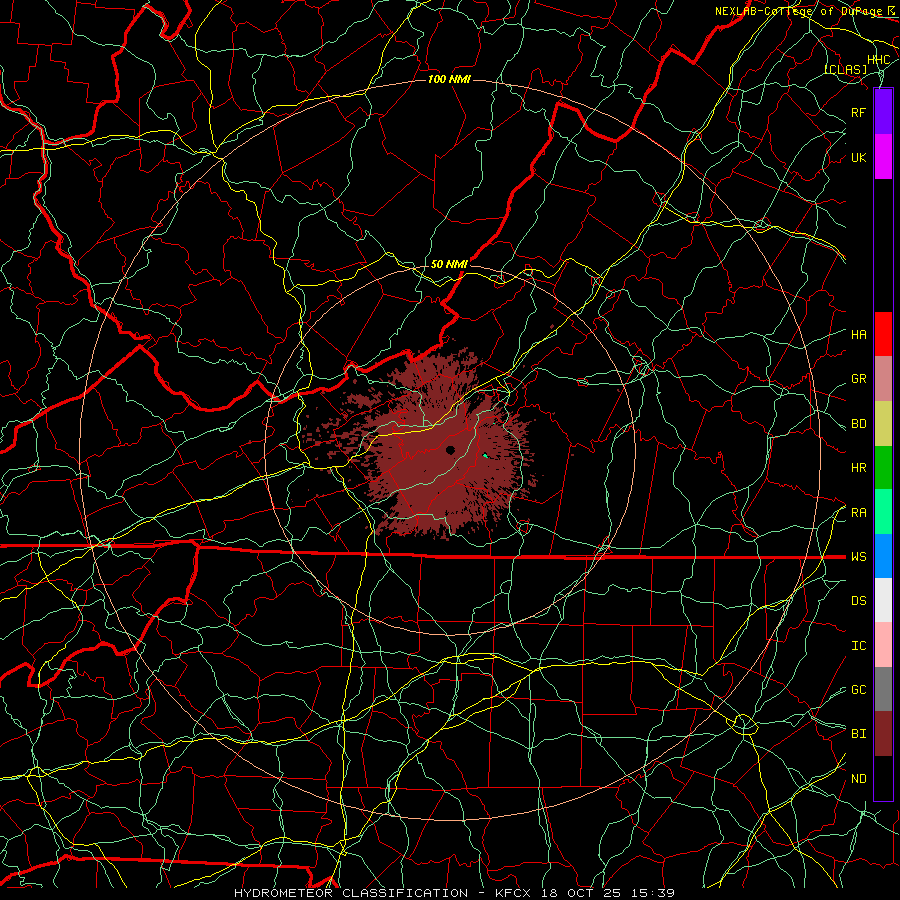Click the ND black legend swatch
The image size is (900, 900).
(883, 778)
